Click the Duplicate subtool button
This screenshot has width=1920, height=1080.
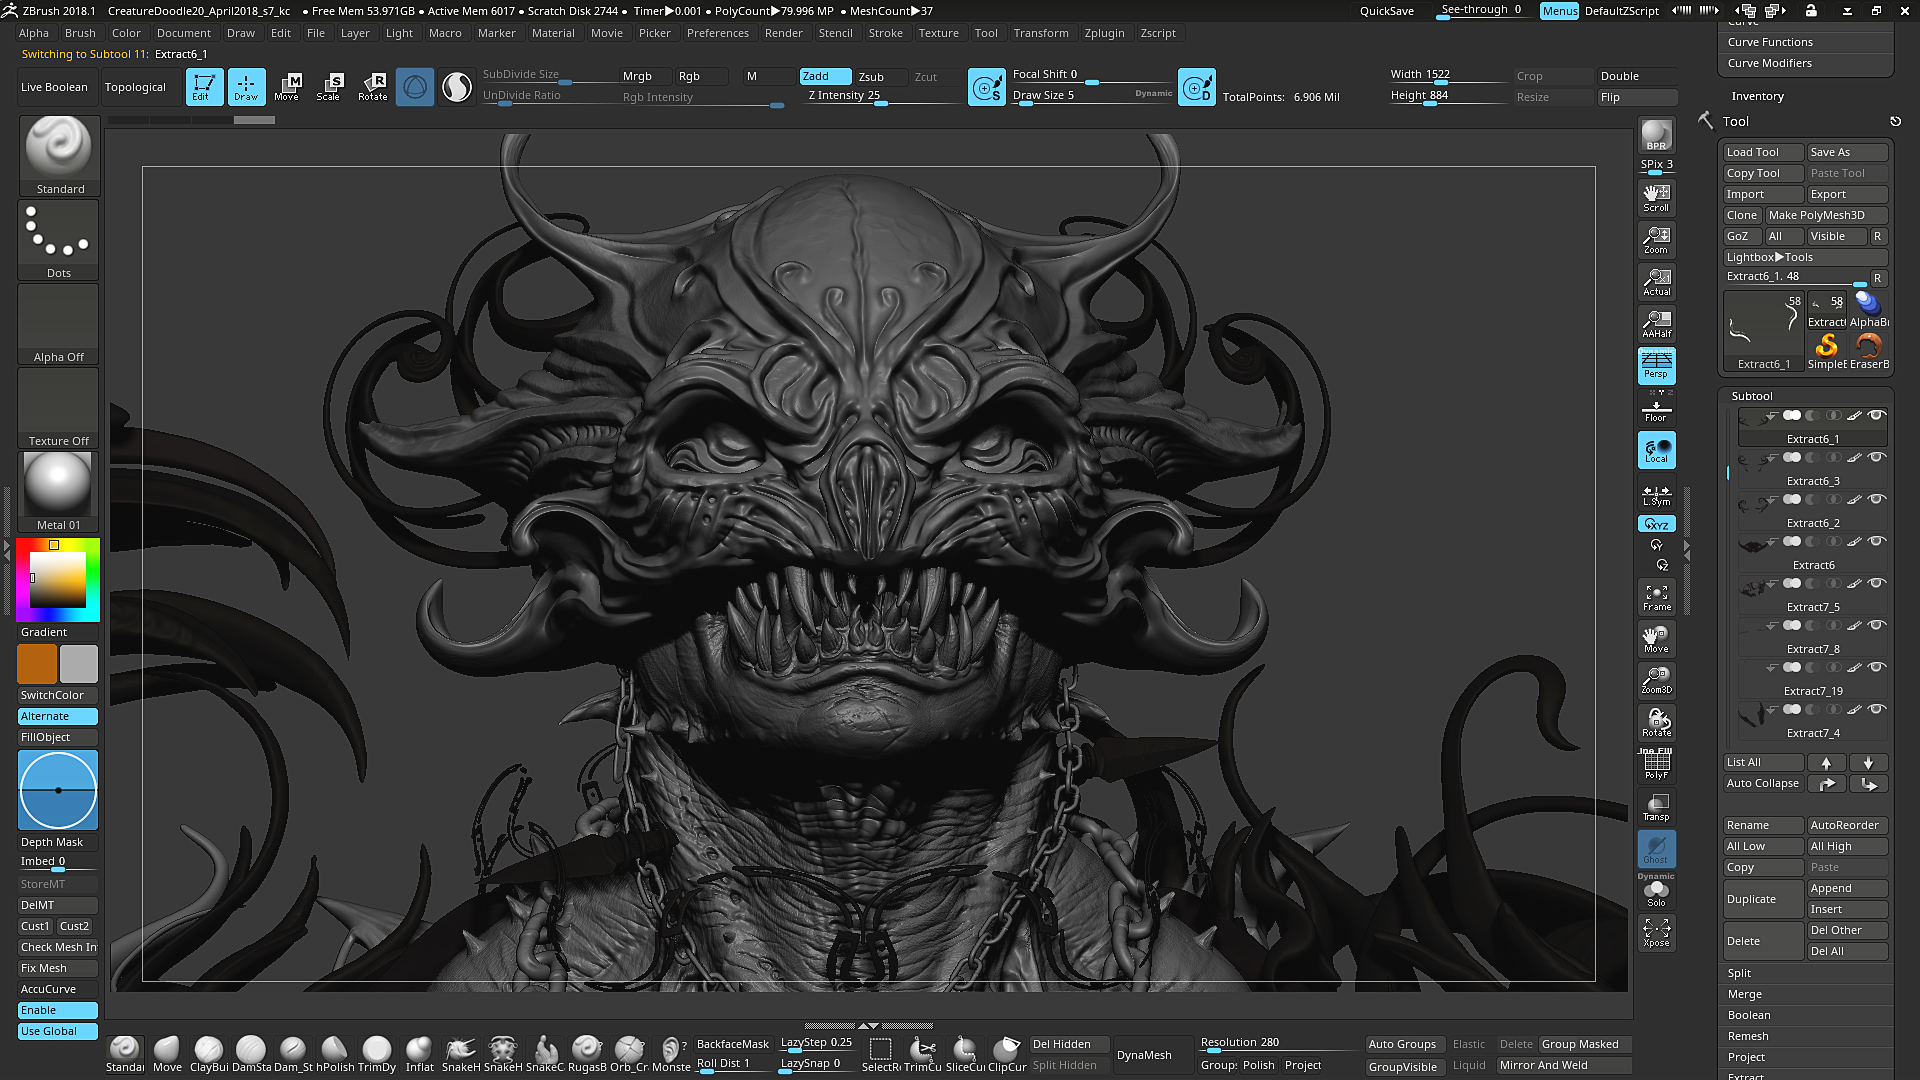[1763, 899]
